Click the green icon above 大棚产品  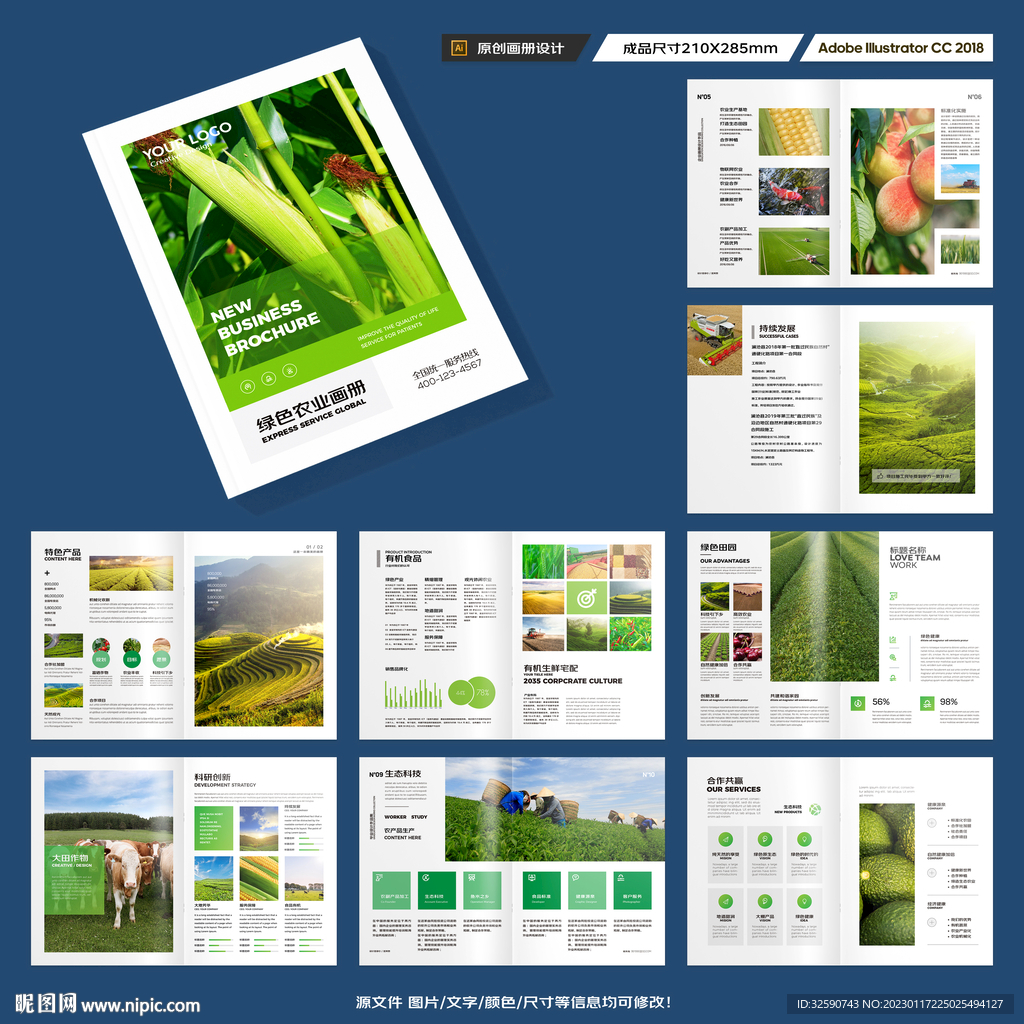pyautogui.click(x=765, y=902)
